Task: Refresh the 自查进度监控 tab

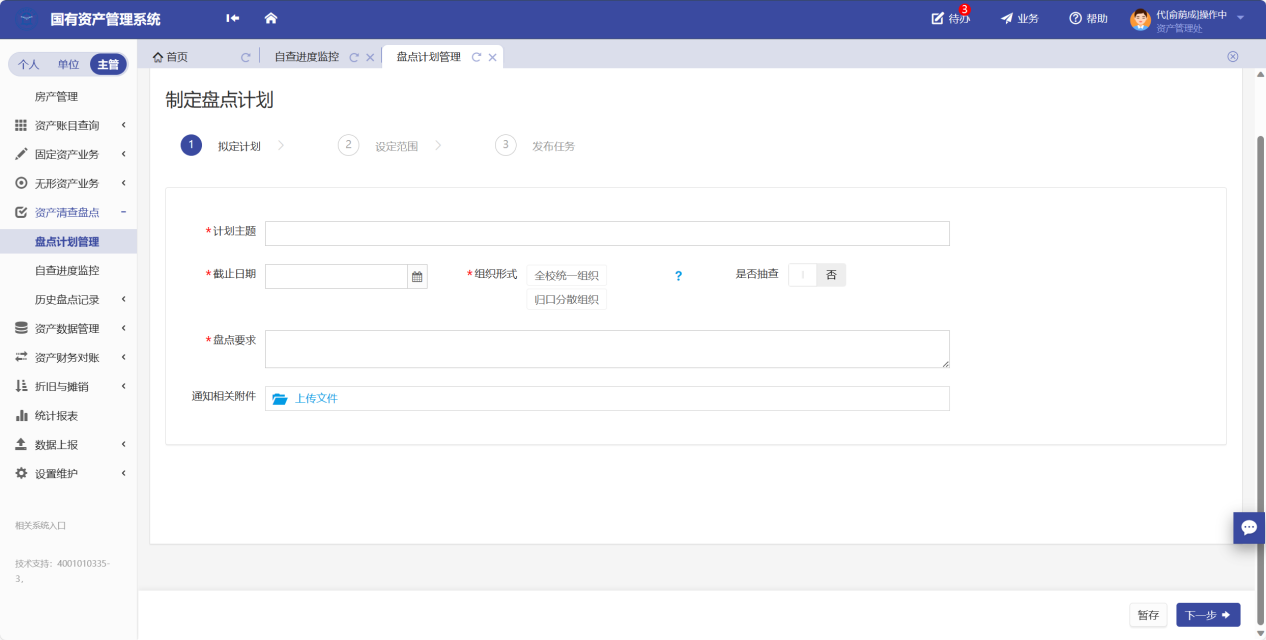Action: point(354,58)
